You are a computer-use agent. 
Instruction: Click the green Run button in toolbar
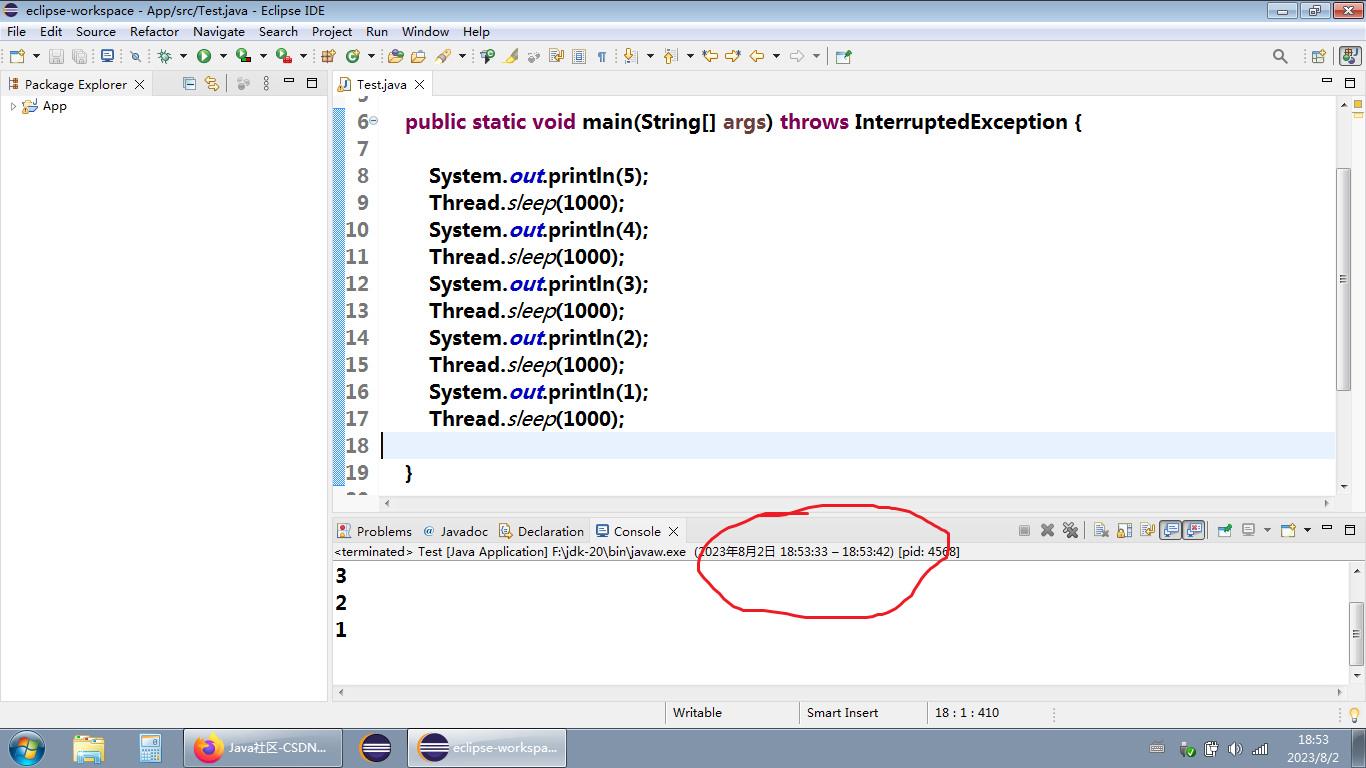(x=204, y=57)
